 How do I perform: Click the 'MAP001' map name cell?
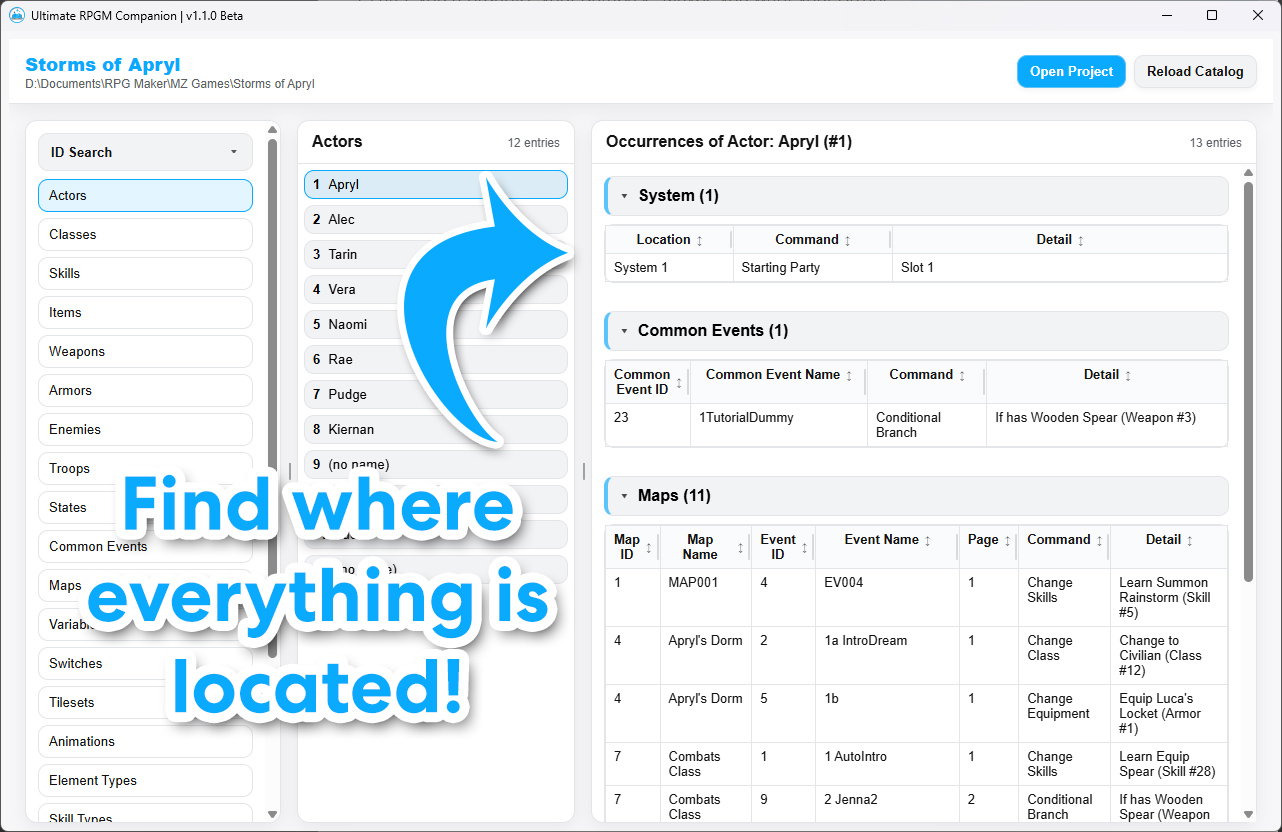click(706, 598)
